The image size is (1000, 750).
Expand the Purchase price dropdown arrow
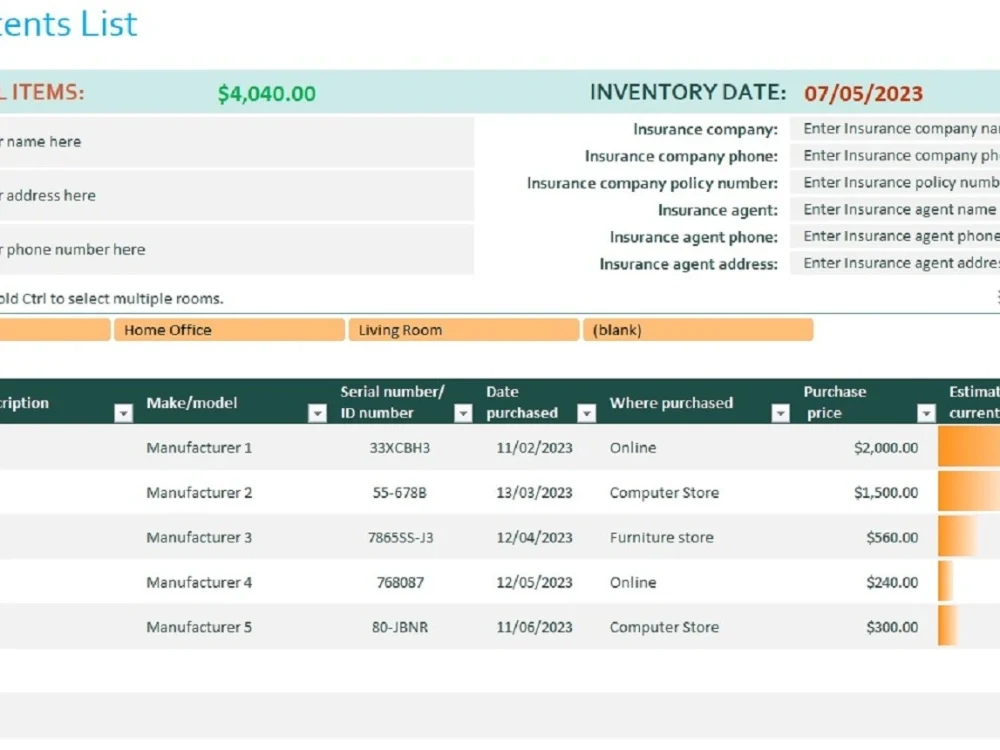click(926, 412)
